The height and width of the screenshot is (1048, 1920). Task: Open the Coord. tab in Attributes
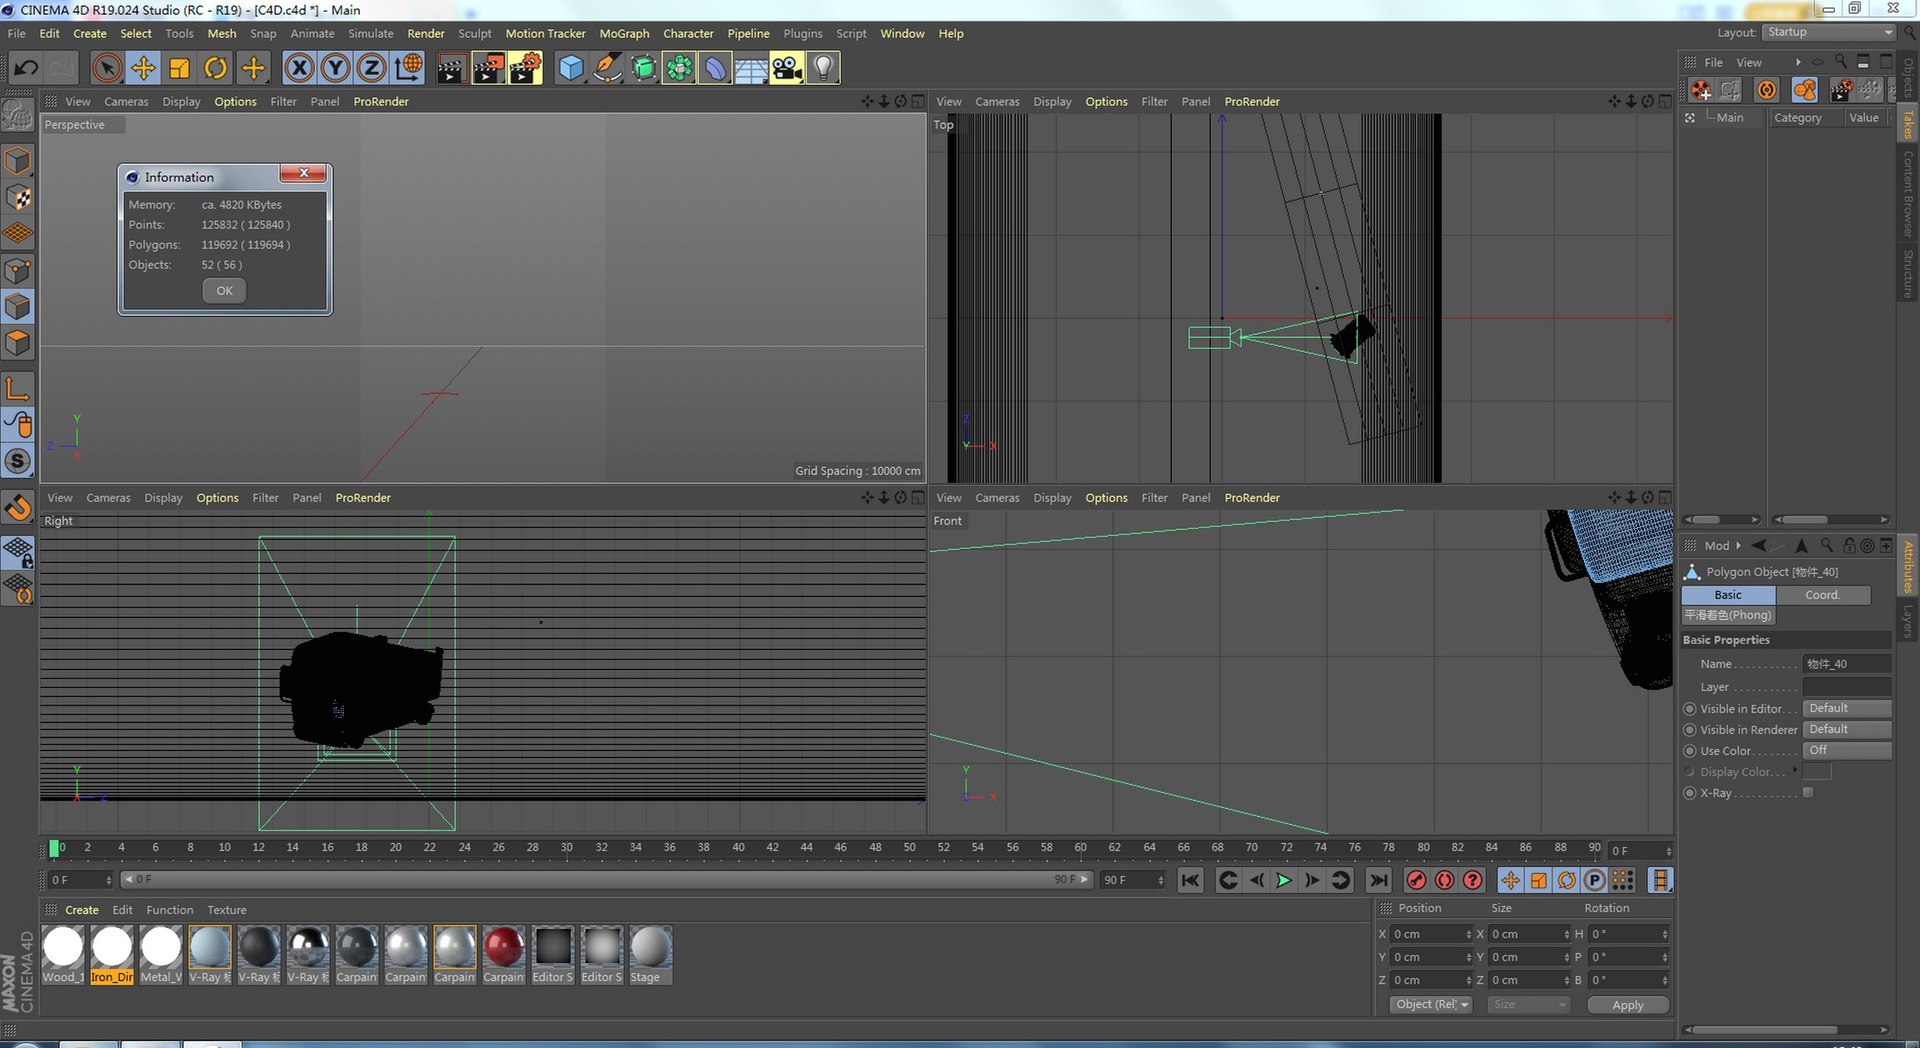pos(1822,594)
